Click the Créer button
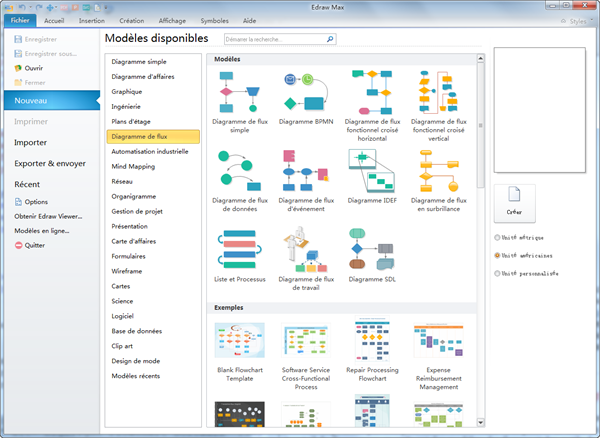 tap(514, 203)
